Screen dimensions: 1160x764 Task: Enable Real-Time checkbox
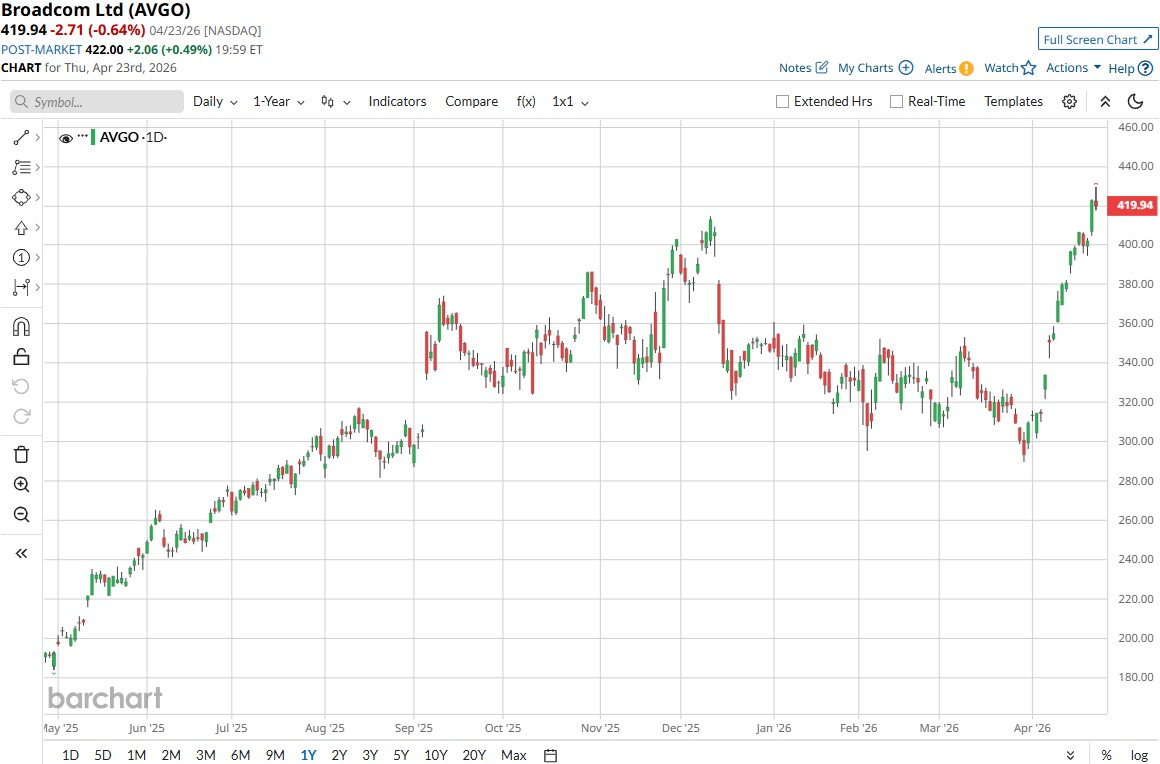pyautogui.click(x=896, y=102)
